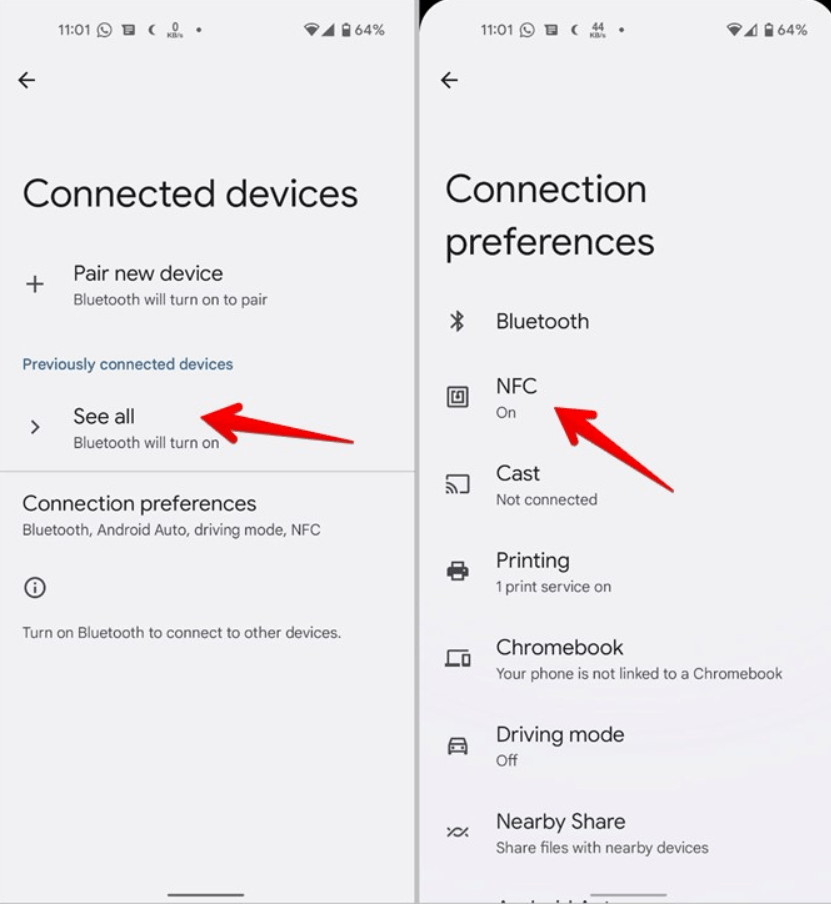The height and width of the screenshot is (904, 831).
Task: Tap the info icon under Connection preferences
Action: 35,588
